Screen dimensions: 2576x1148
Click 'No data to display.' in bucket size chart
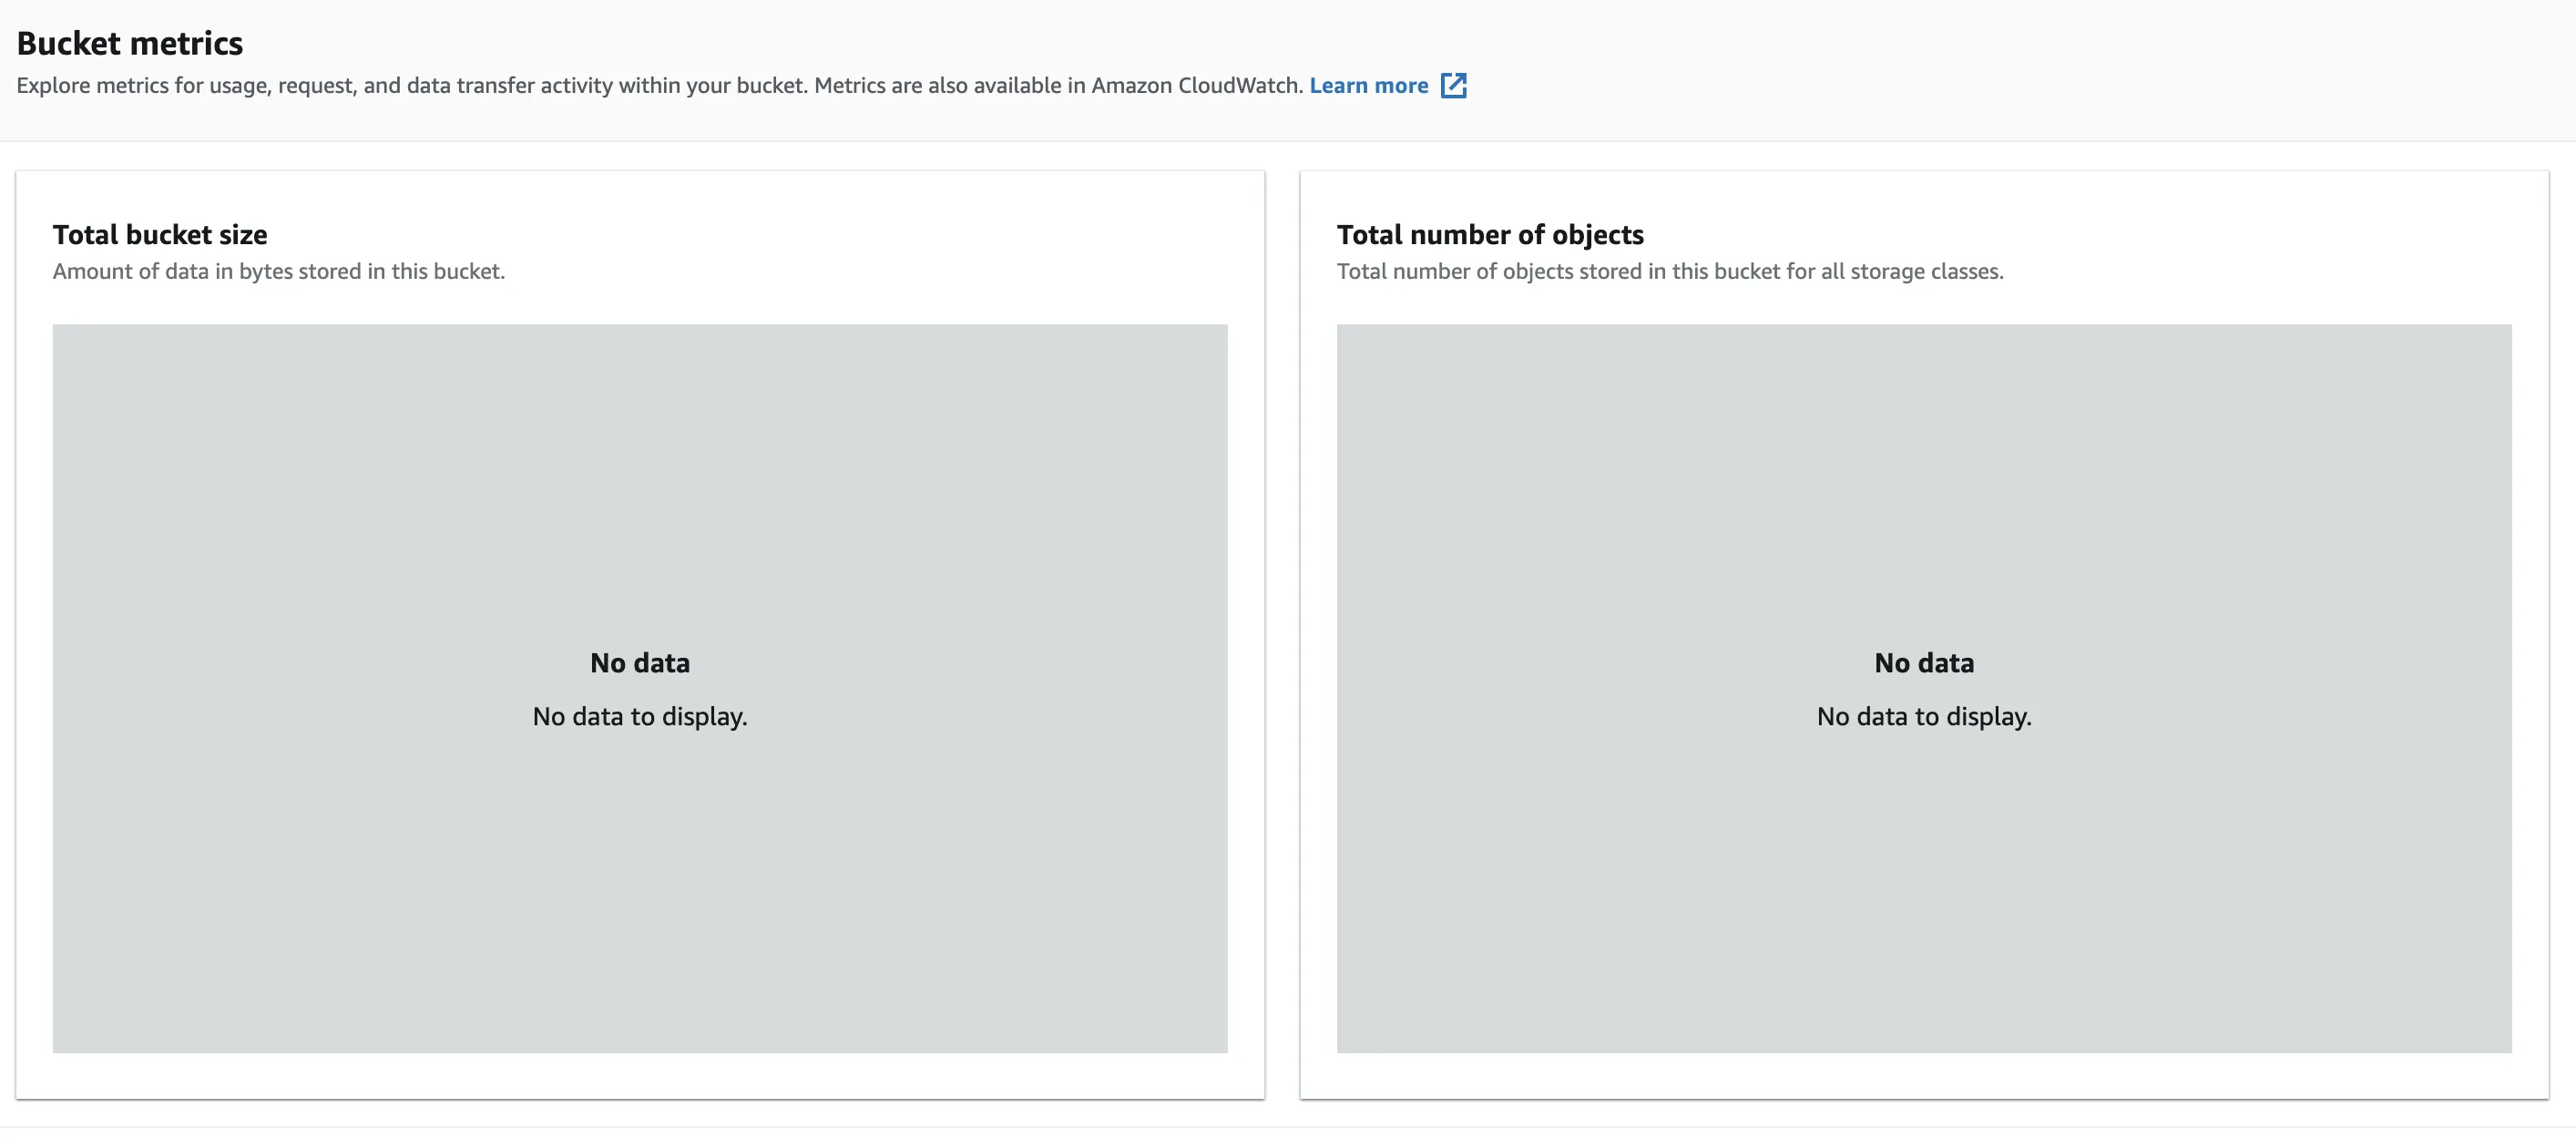tap(640, 716)
